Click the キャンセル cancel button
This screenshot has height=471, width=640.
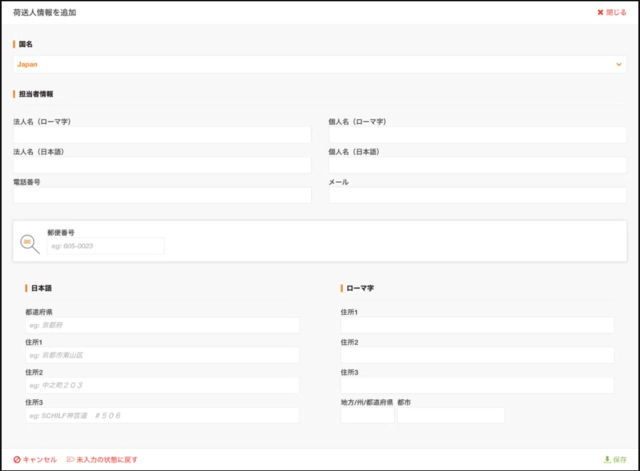click(x=35, y=459)
